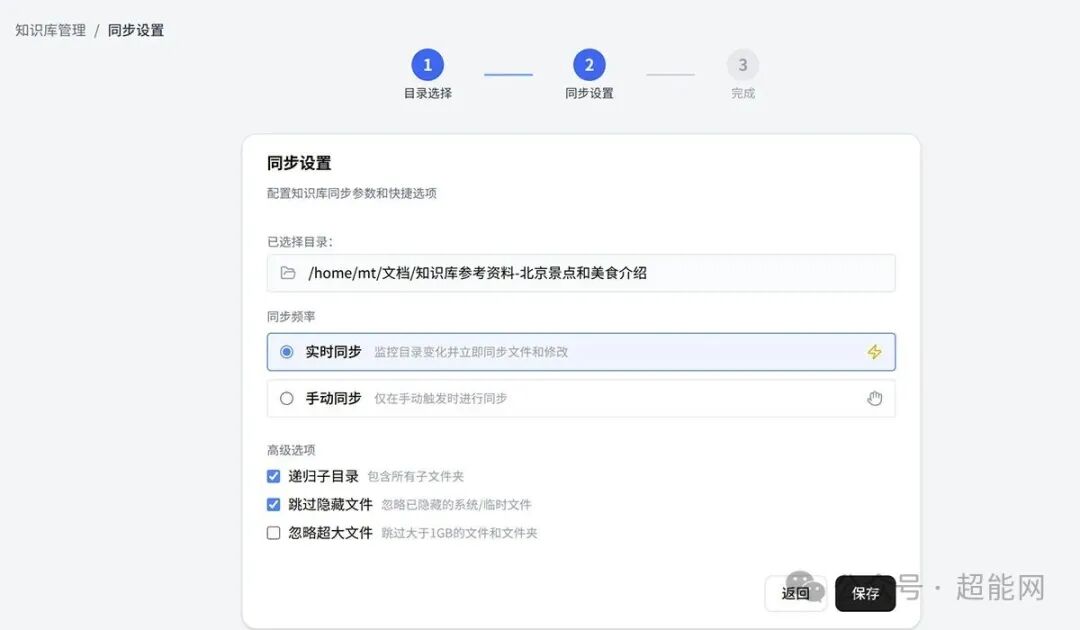Screen dimensions: 1080x630
Task: Click the 目录选择 step label text
Action: coord(428,93)
